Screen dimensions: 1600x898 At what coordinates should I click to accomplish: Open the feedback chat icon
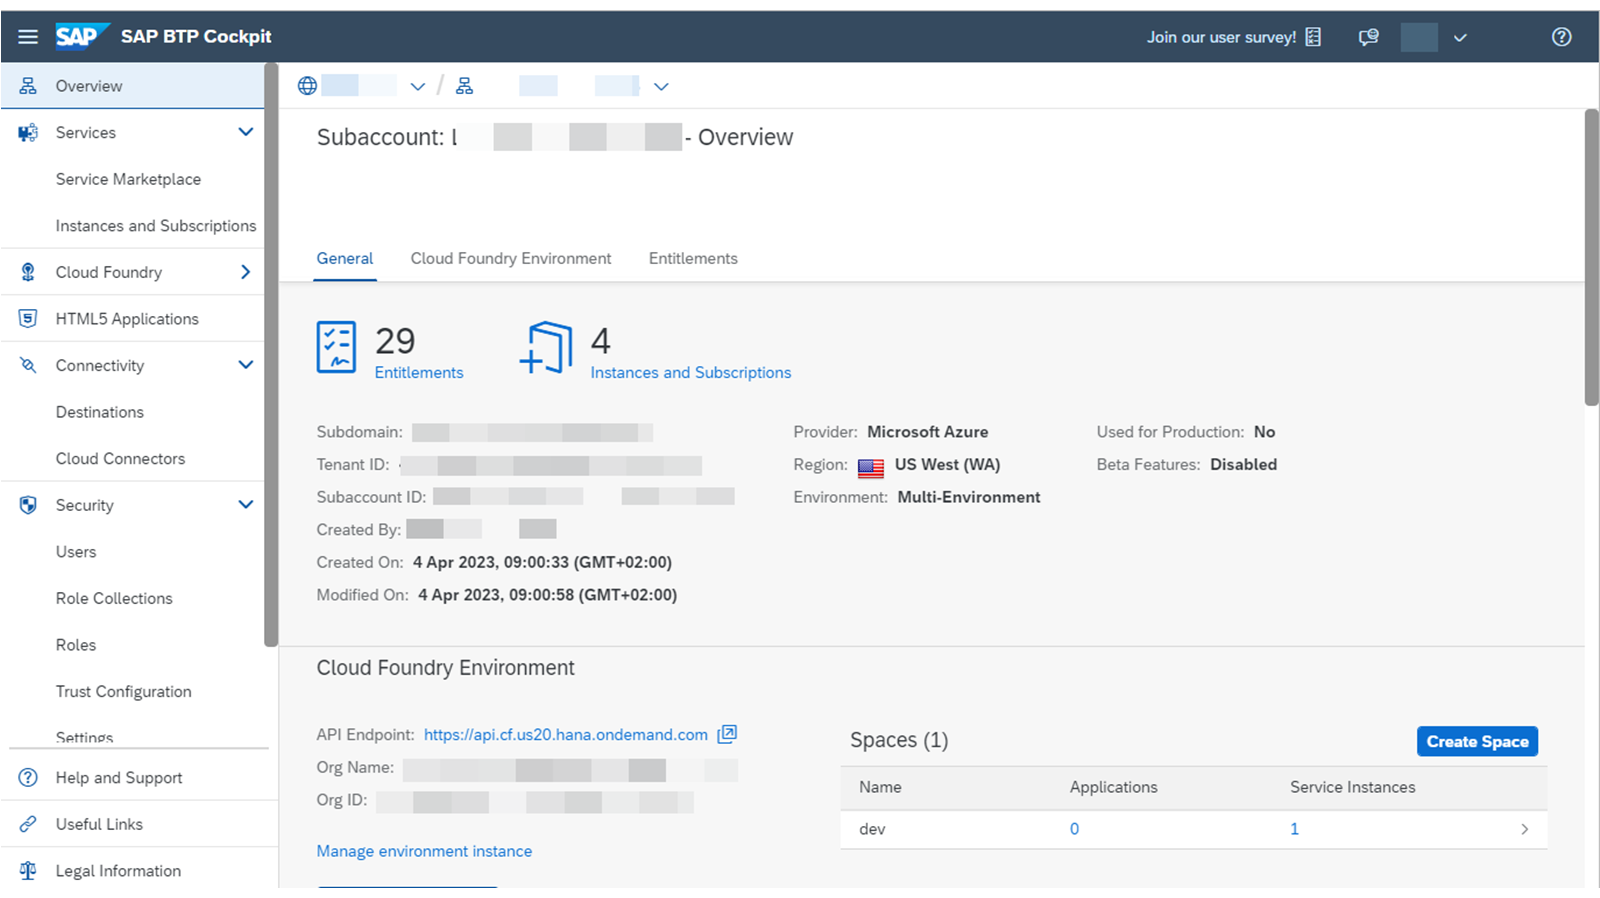tap(1368, 37)
